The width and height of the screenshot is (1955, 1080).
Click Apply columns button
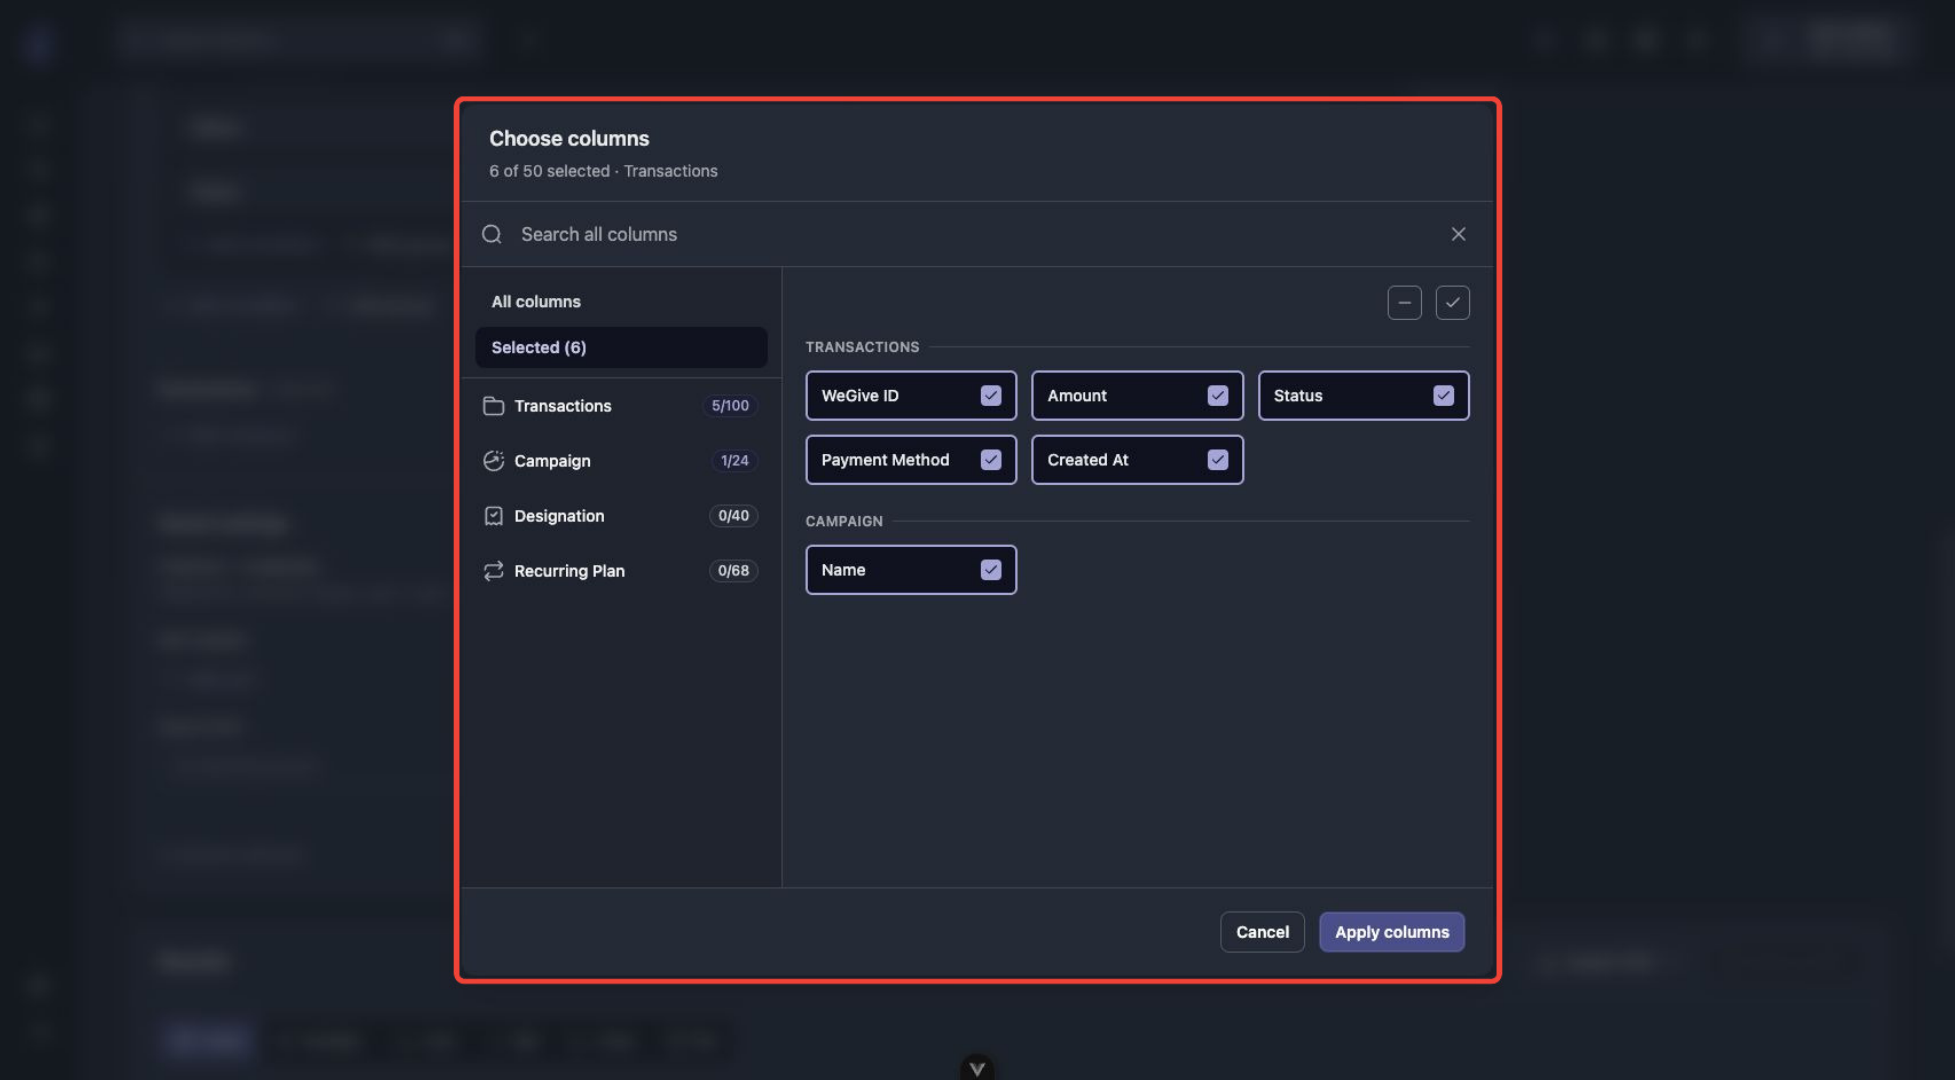[1391, 932]
